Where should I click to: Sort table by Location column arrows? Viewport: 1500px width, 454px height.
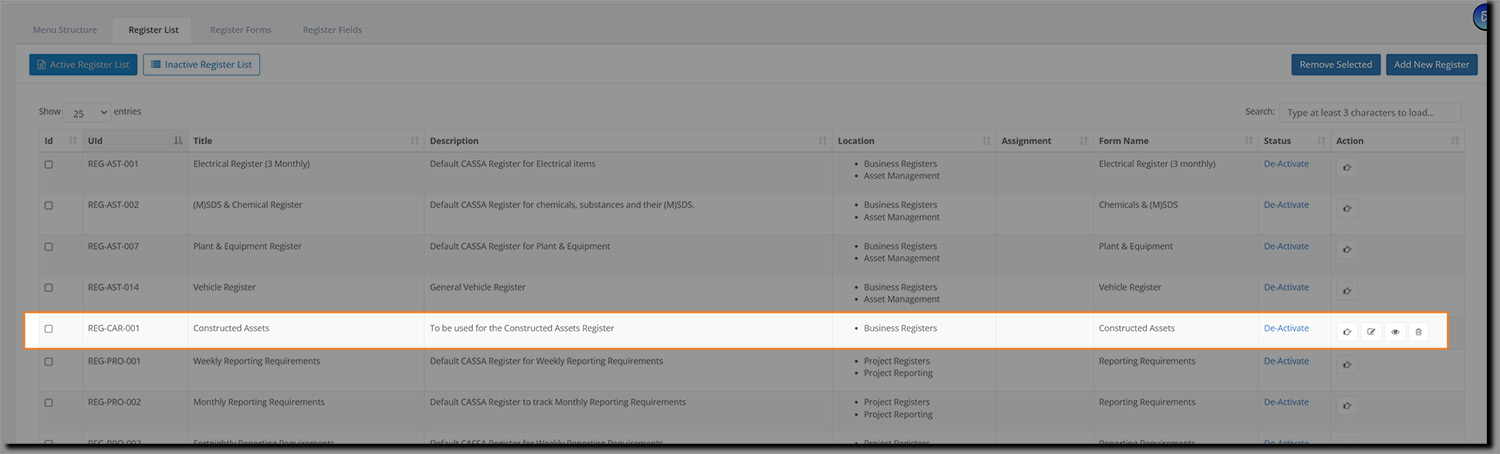point(986,141)
